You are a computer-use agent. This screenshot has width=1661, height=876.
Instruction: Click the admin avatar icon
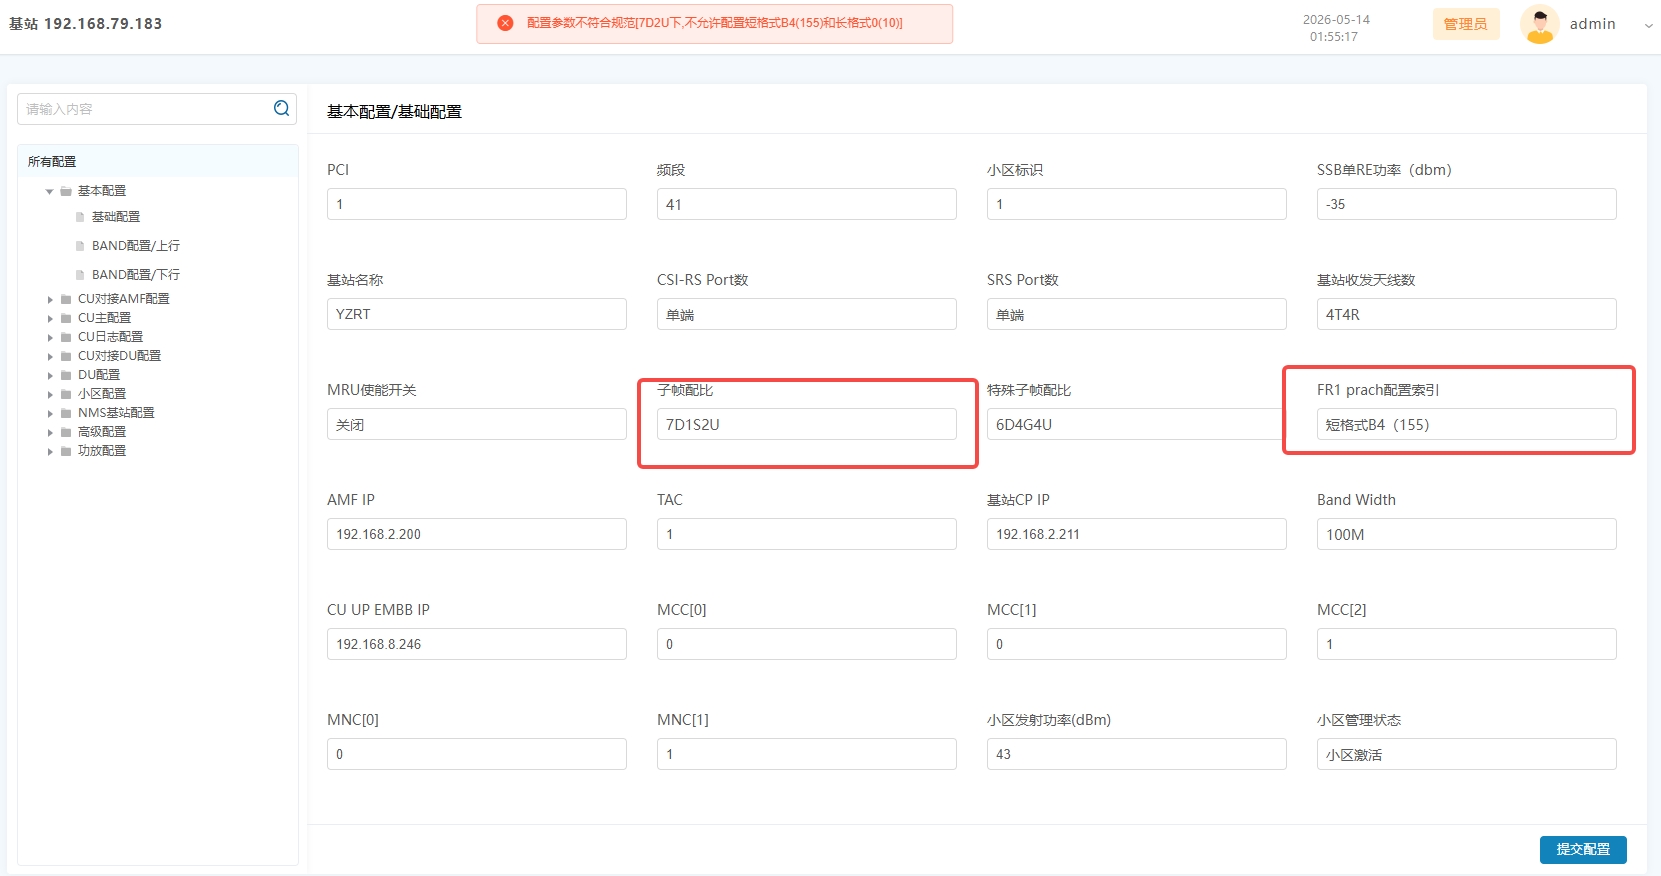[1539, 24]
